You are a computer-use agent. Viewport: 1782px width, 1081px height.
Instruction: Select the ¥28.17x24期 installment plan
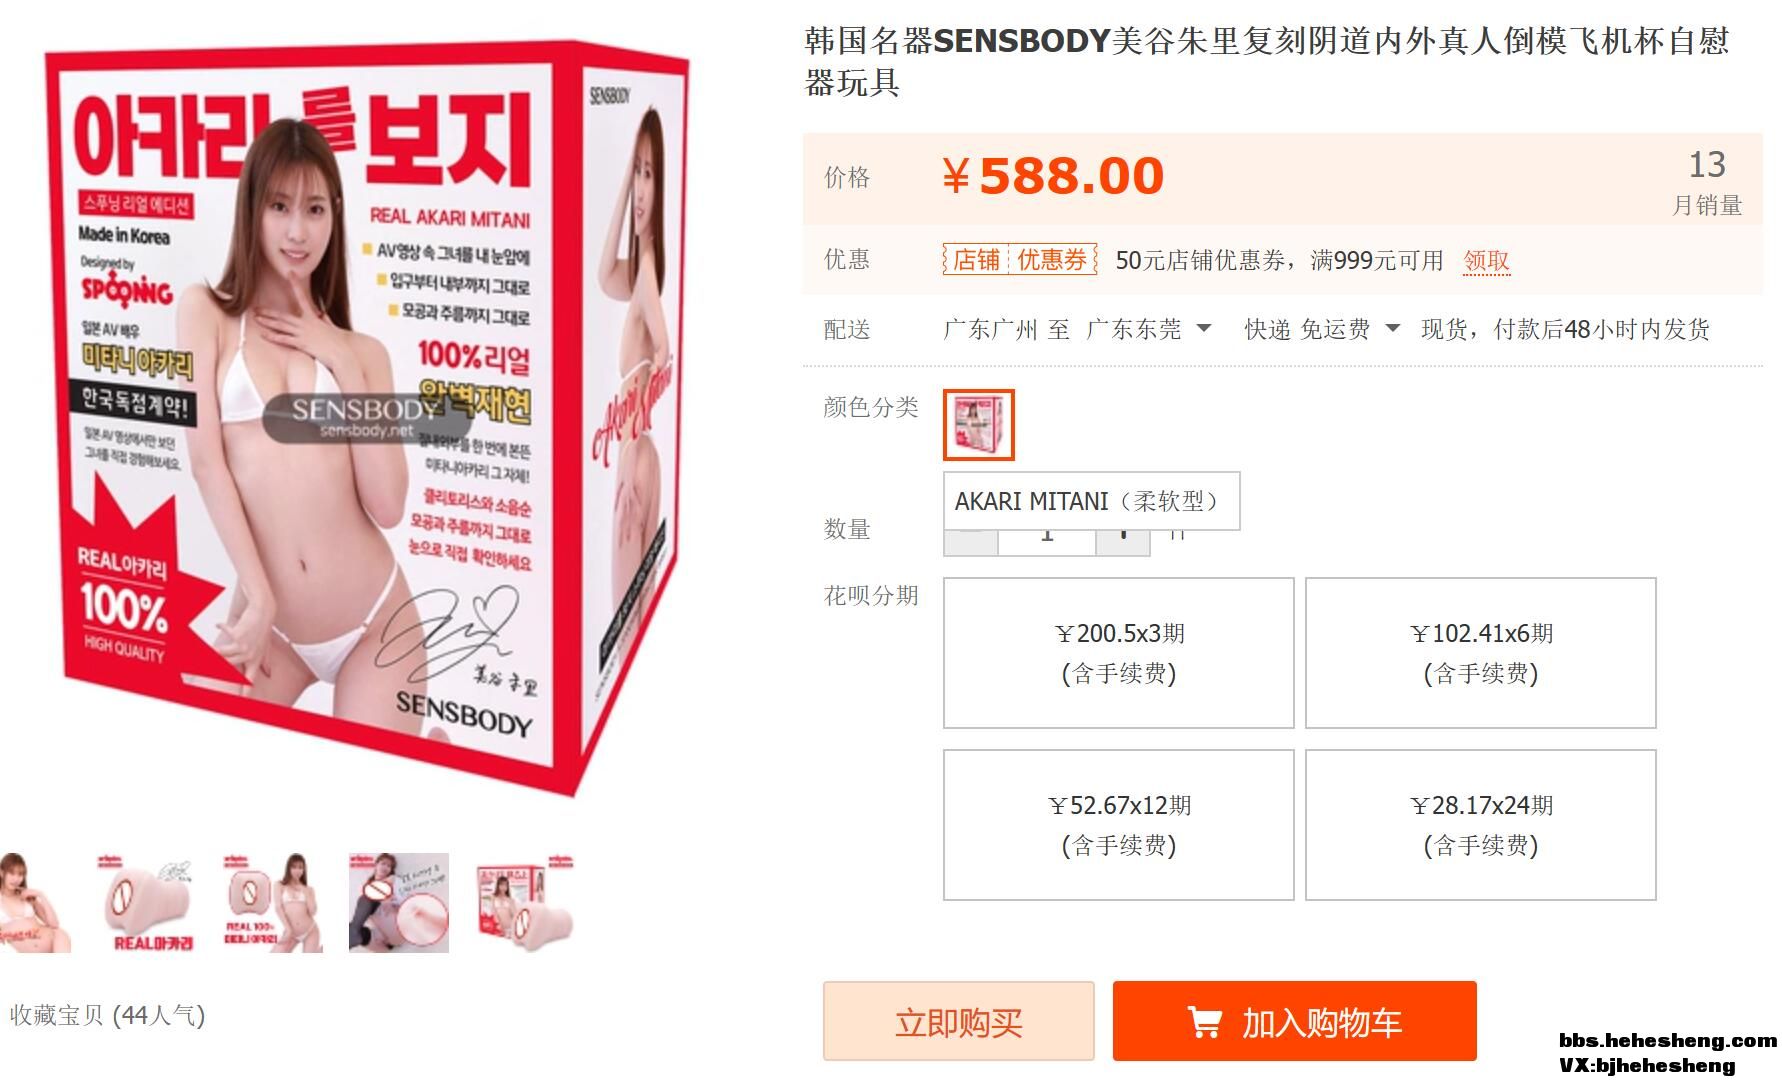pos(1481,825)
